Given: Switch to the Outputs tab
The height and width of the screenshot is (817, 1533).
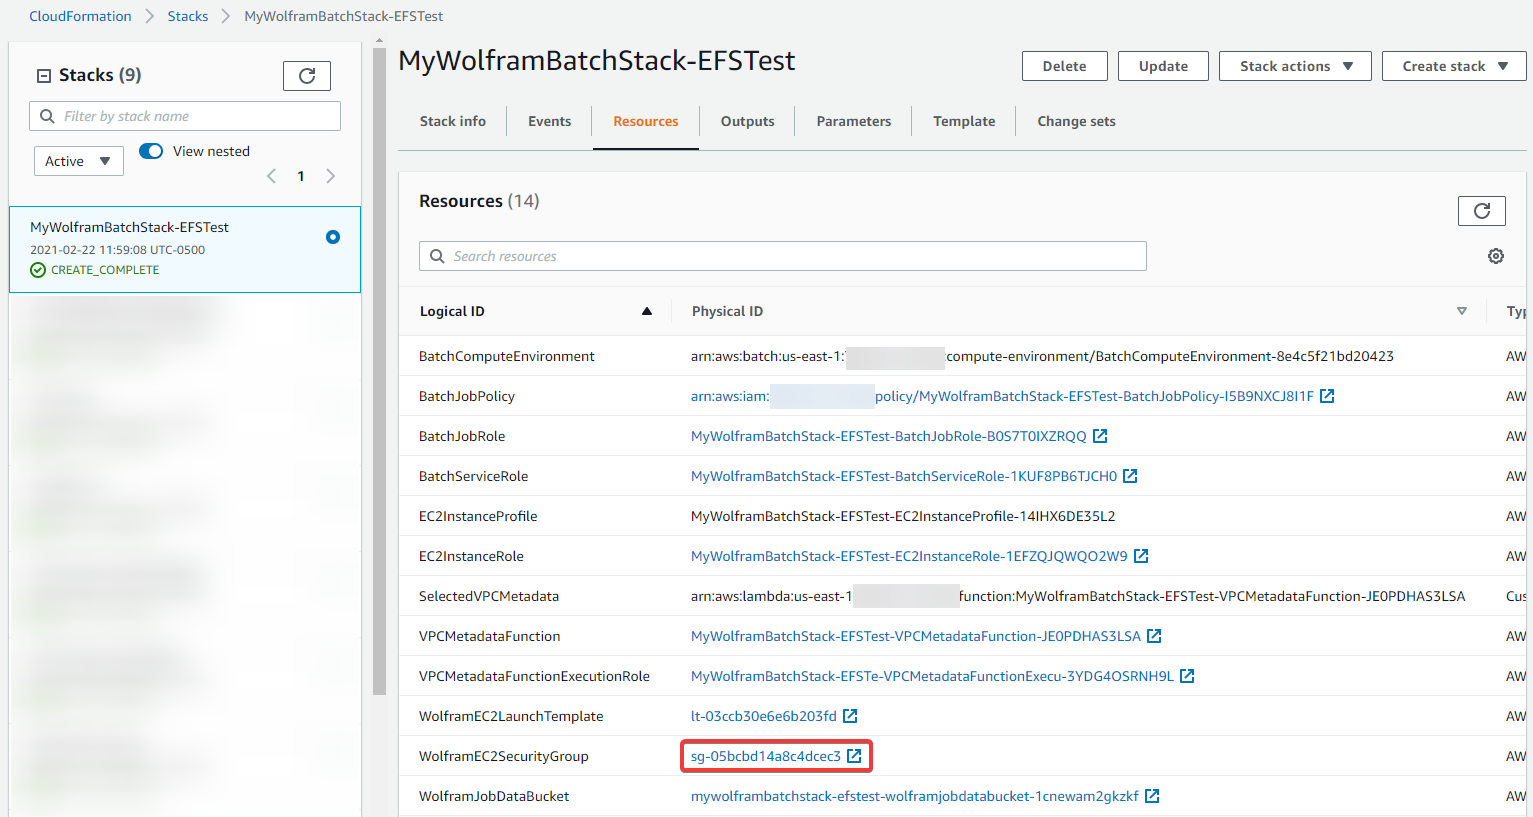Looking at the screenshot, I should pyautogui.click(x=748, y=121).
